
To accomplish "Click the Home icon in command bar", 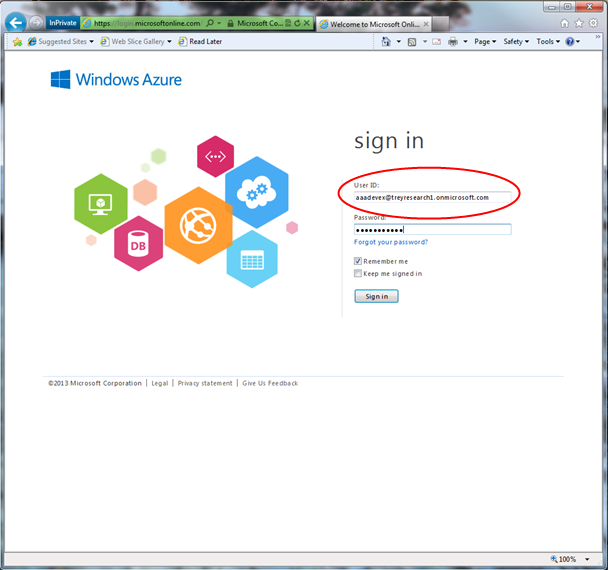I will [386, 41].
